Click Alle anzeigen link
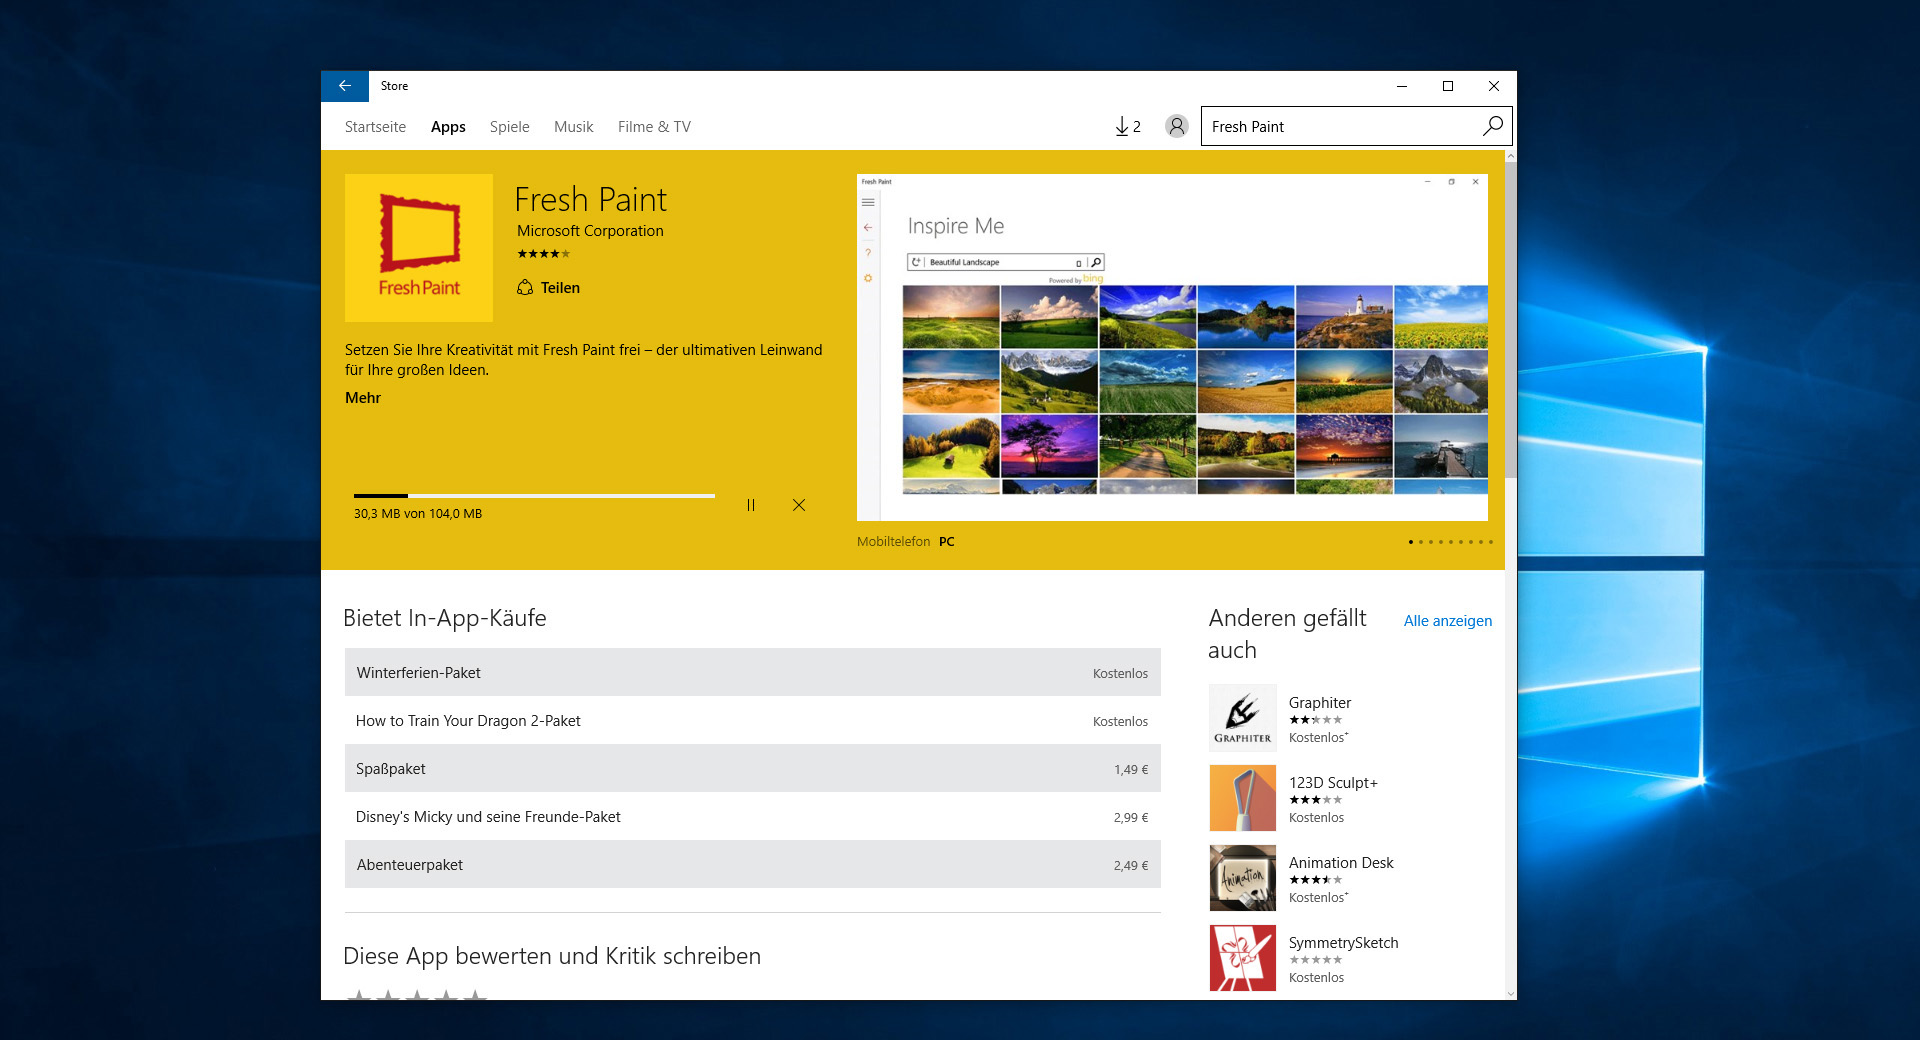This screenshot has width=1920, height=1040. (1447, 621)
